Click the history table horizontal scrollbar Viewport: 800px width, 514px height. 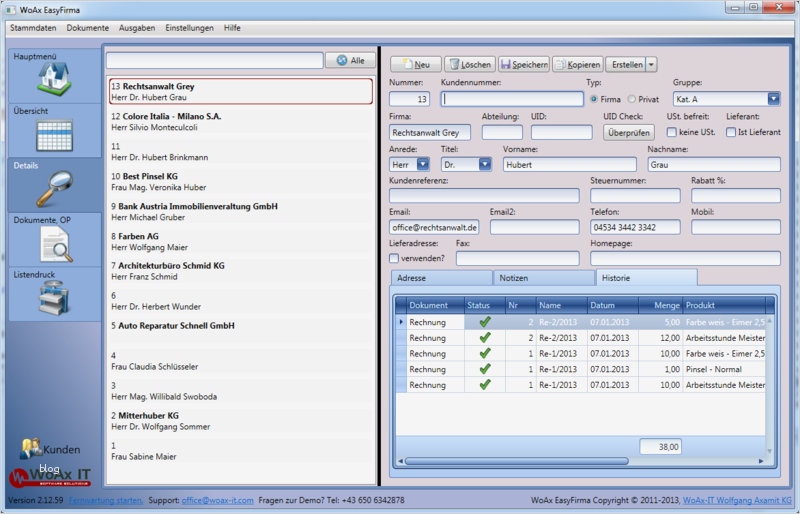tap(516, 461)
